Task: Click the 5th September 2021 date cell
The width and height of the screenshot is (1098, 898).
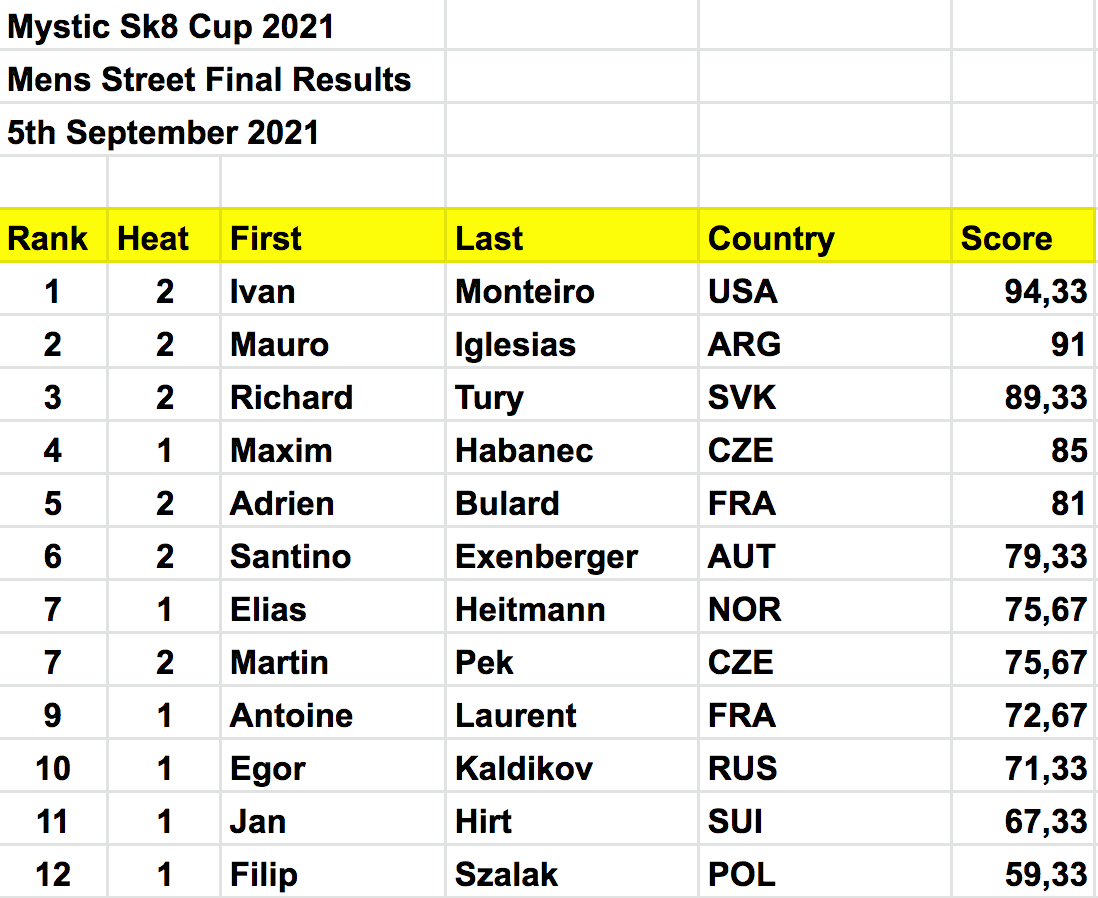Action: pyautogui.click(x=163, y=133)
